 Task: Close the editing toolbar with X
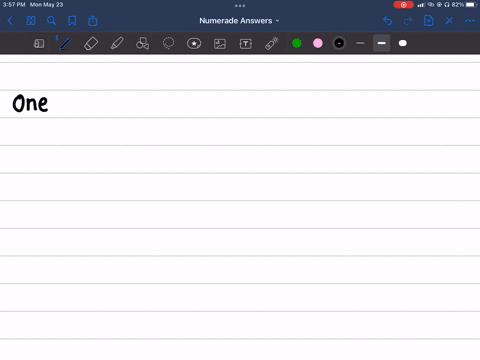click(449, 21)
